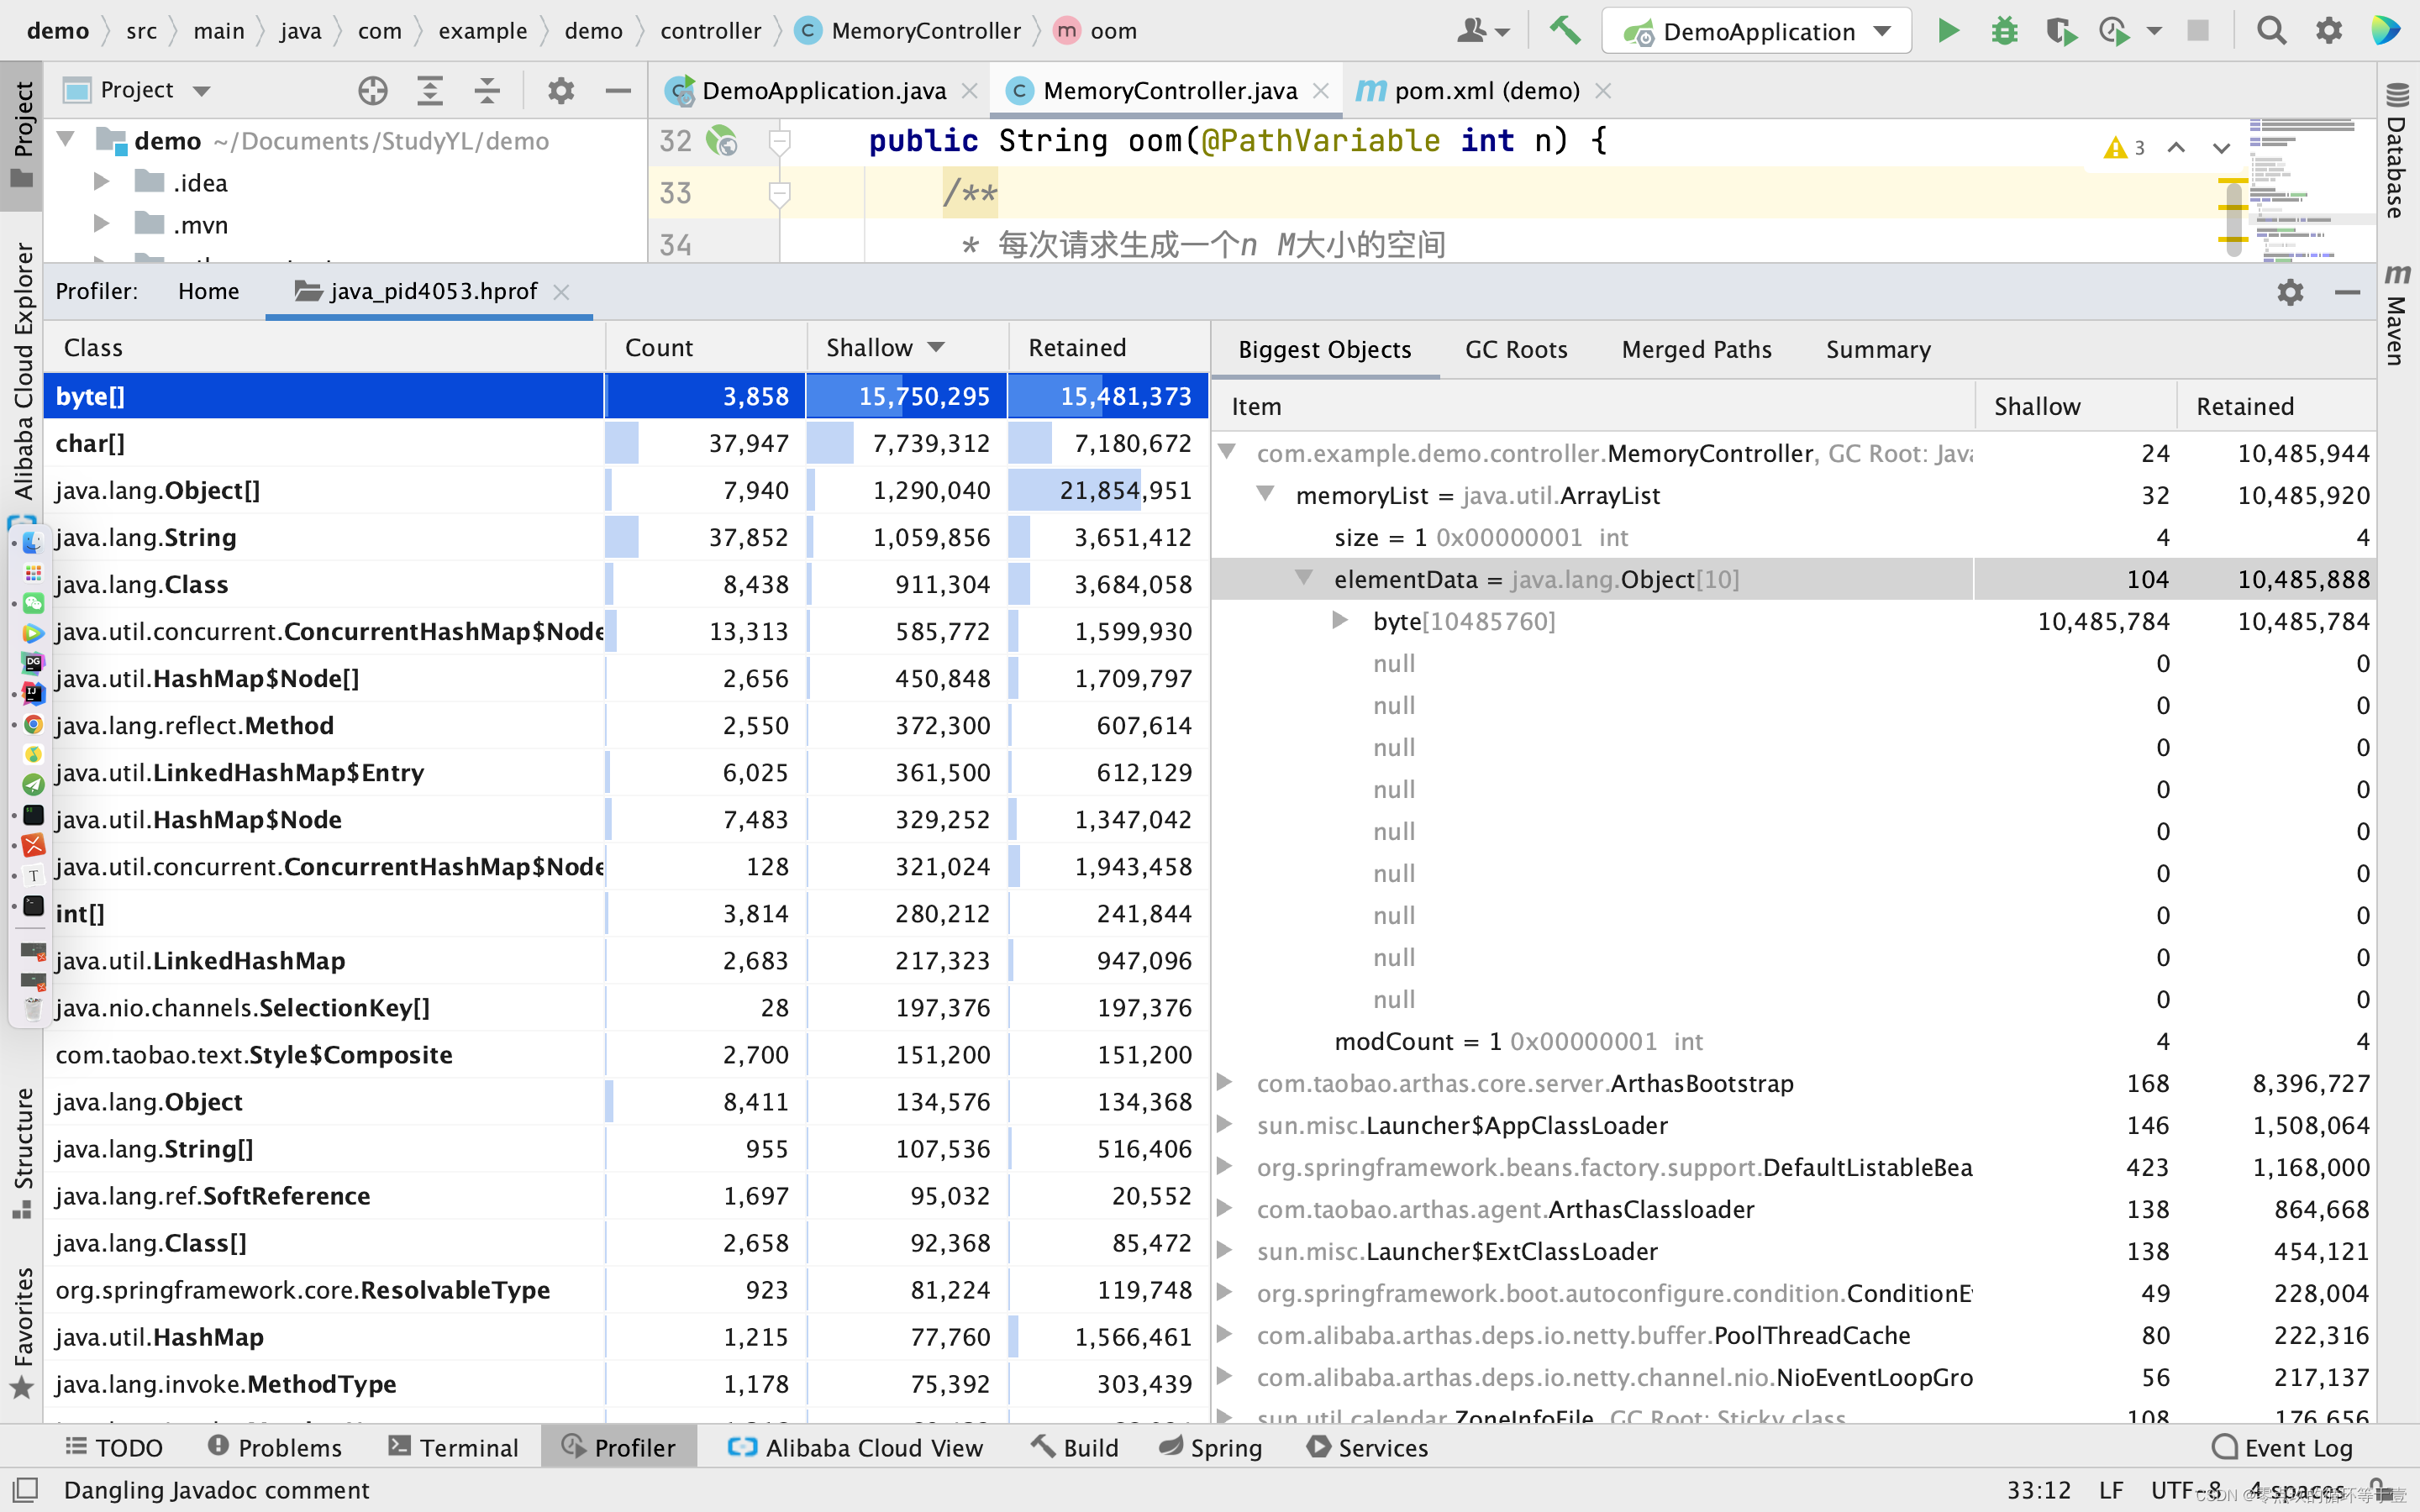2420x1512 pixels.
Task: Click the controller breadcrumb segment
Action: (x=710, y=31)
